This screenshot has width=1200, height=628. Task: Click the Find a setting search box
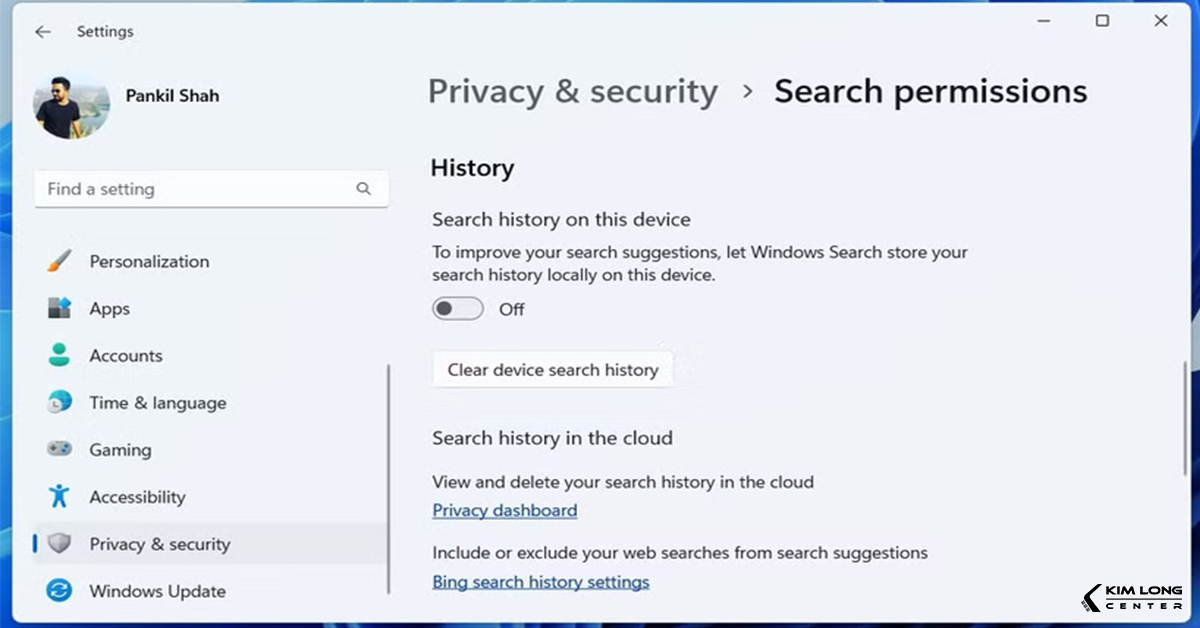coord(195,189)
